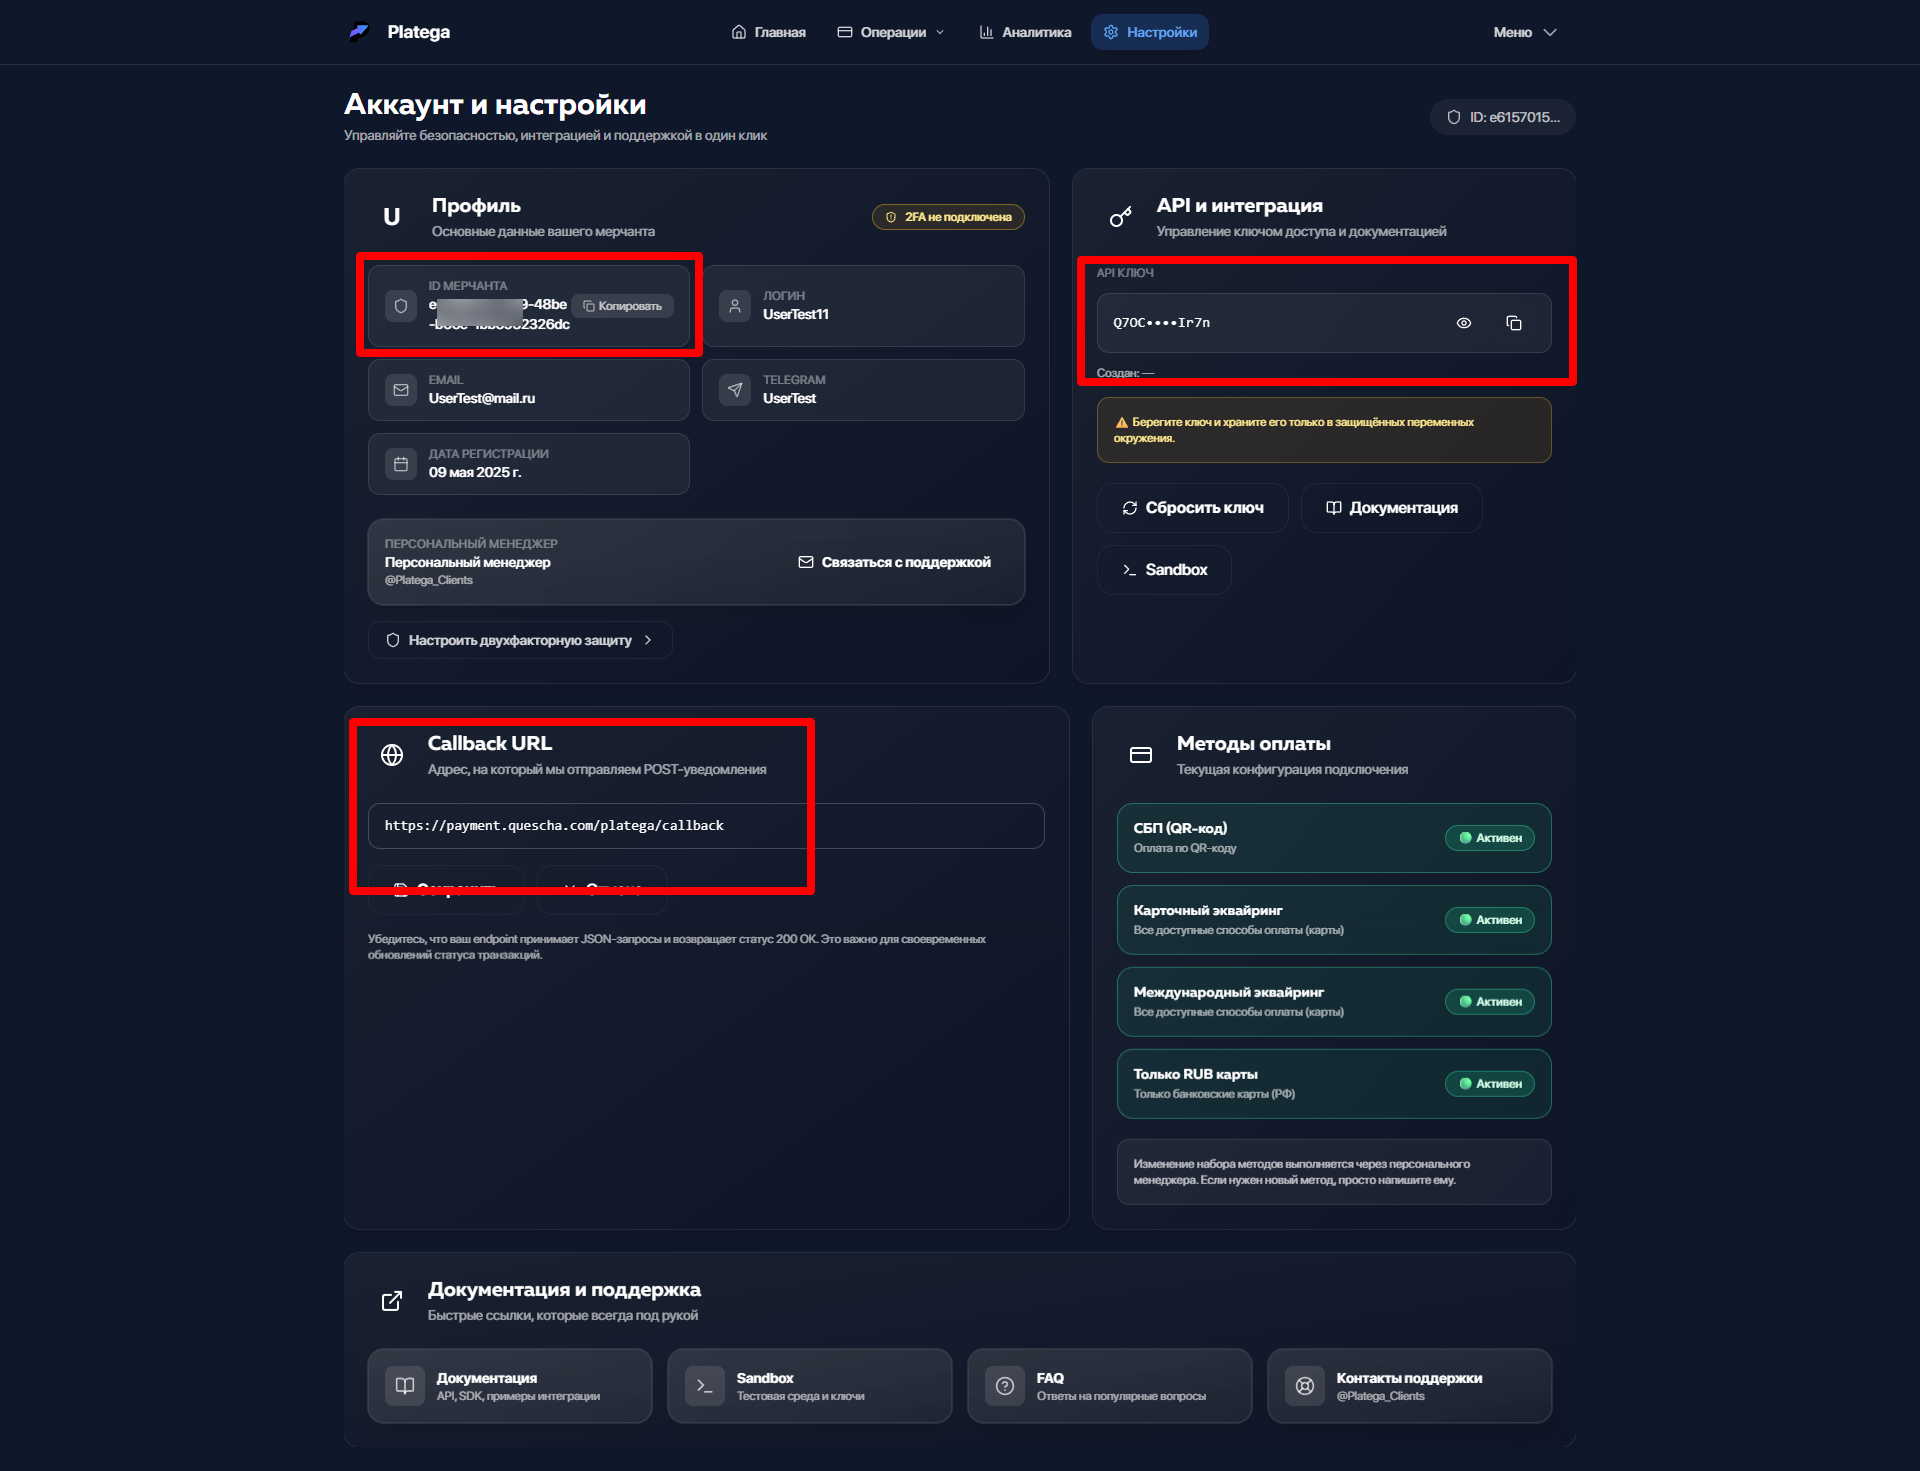Click the shield icon in merchant ID field

[x=401, y=306]
